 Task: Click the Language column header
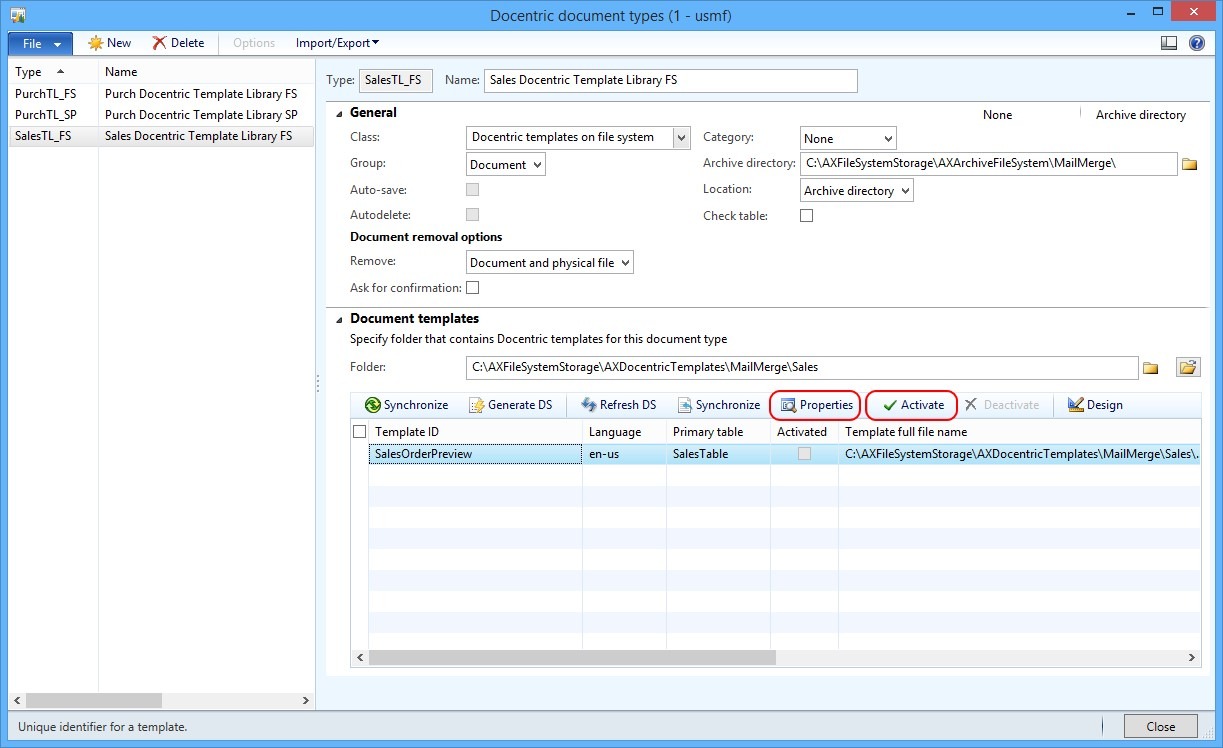pyautogui.click(x=625, y=432)
